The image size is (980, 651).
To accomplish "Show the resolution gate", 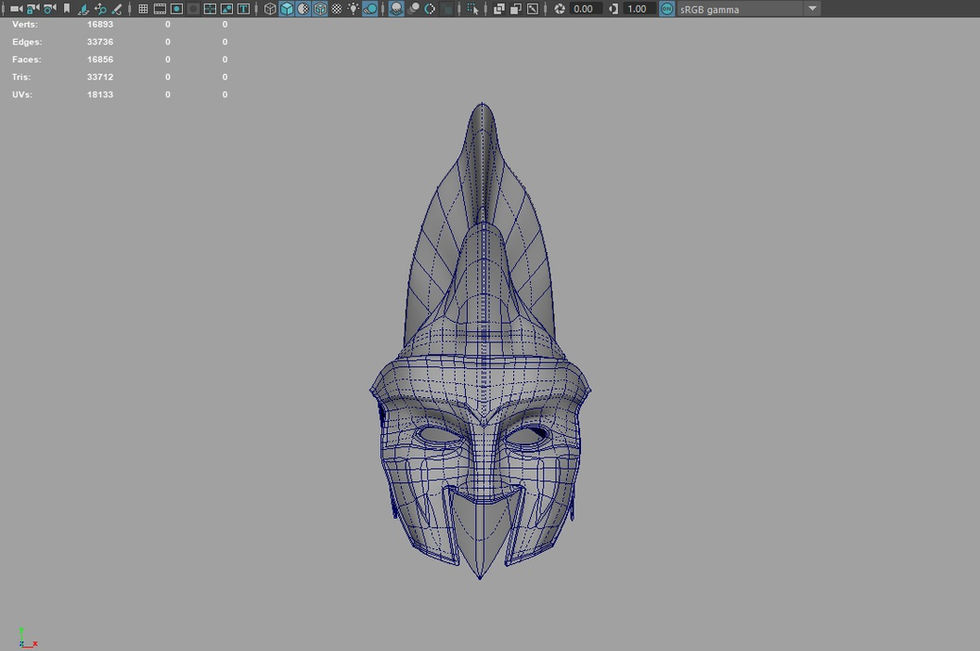I will [175, 8].
